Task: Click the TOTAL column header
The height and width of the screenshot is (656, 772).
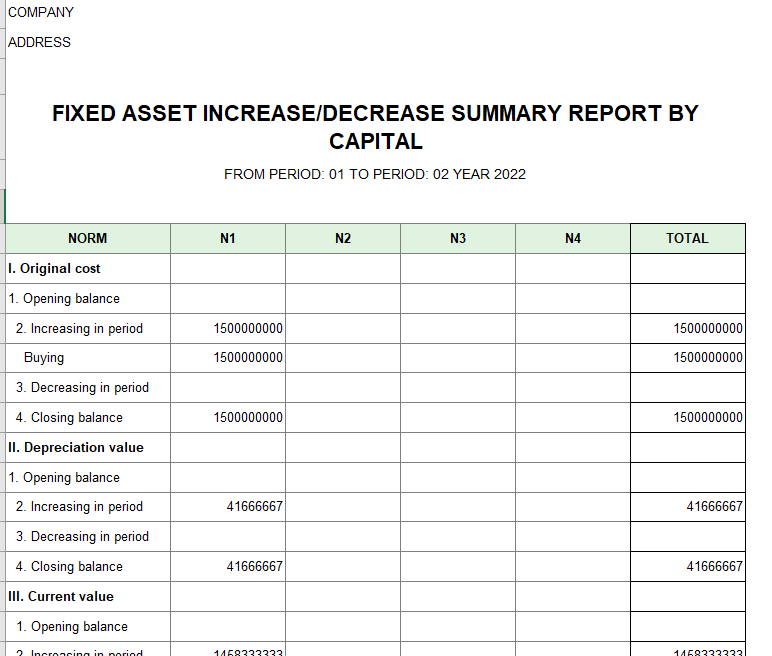Action: (687, 239)
